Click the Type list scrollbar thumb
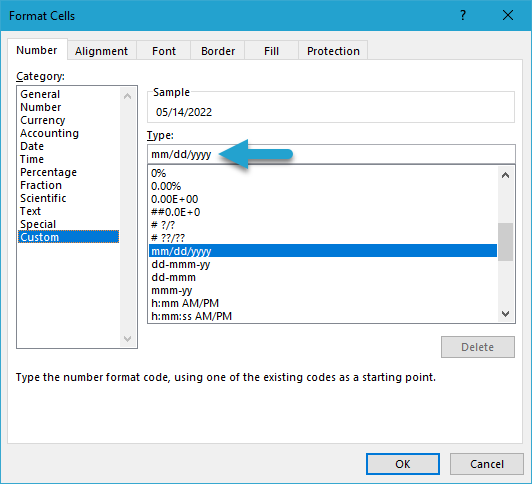Viewport: 532px width, 484px height. point(505,242)
